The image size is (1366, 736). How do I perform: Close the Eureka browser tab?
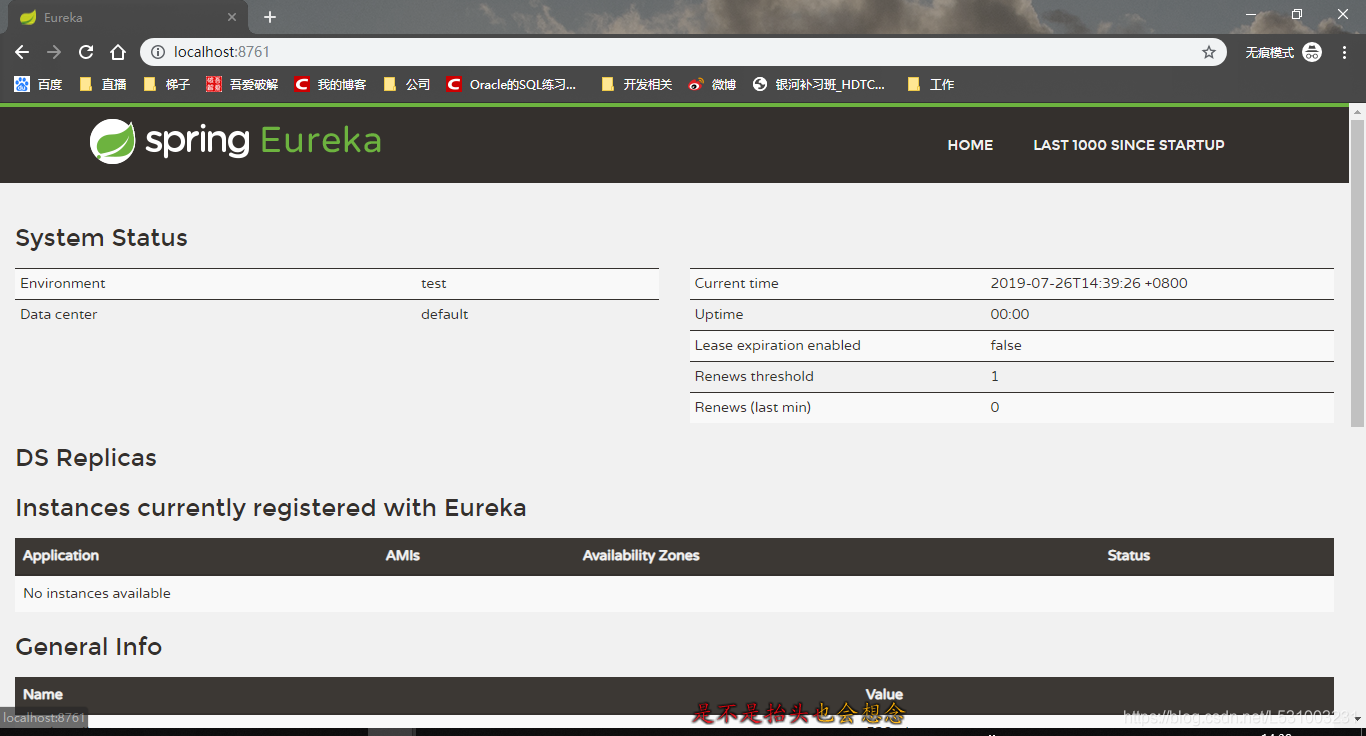tap(232, 17)
